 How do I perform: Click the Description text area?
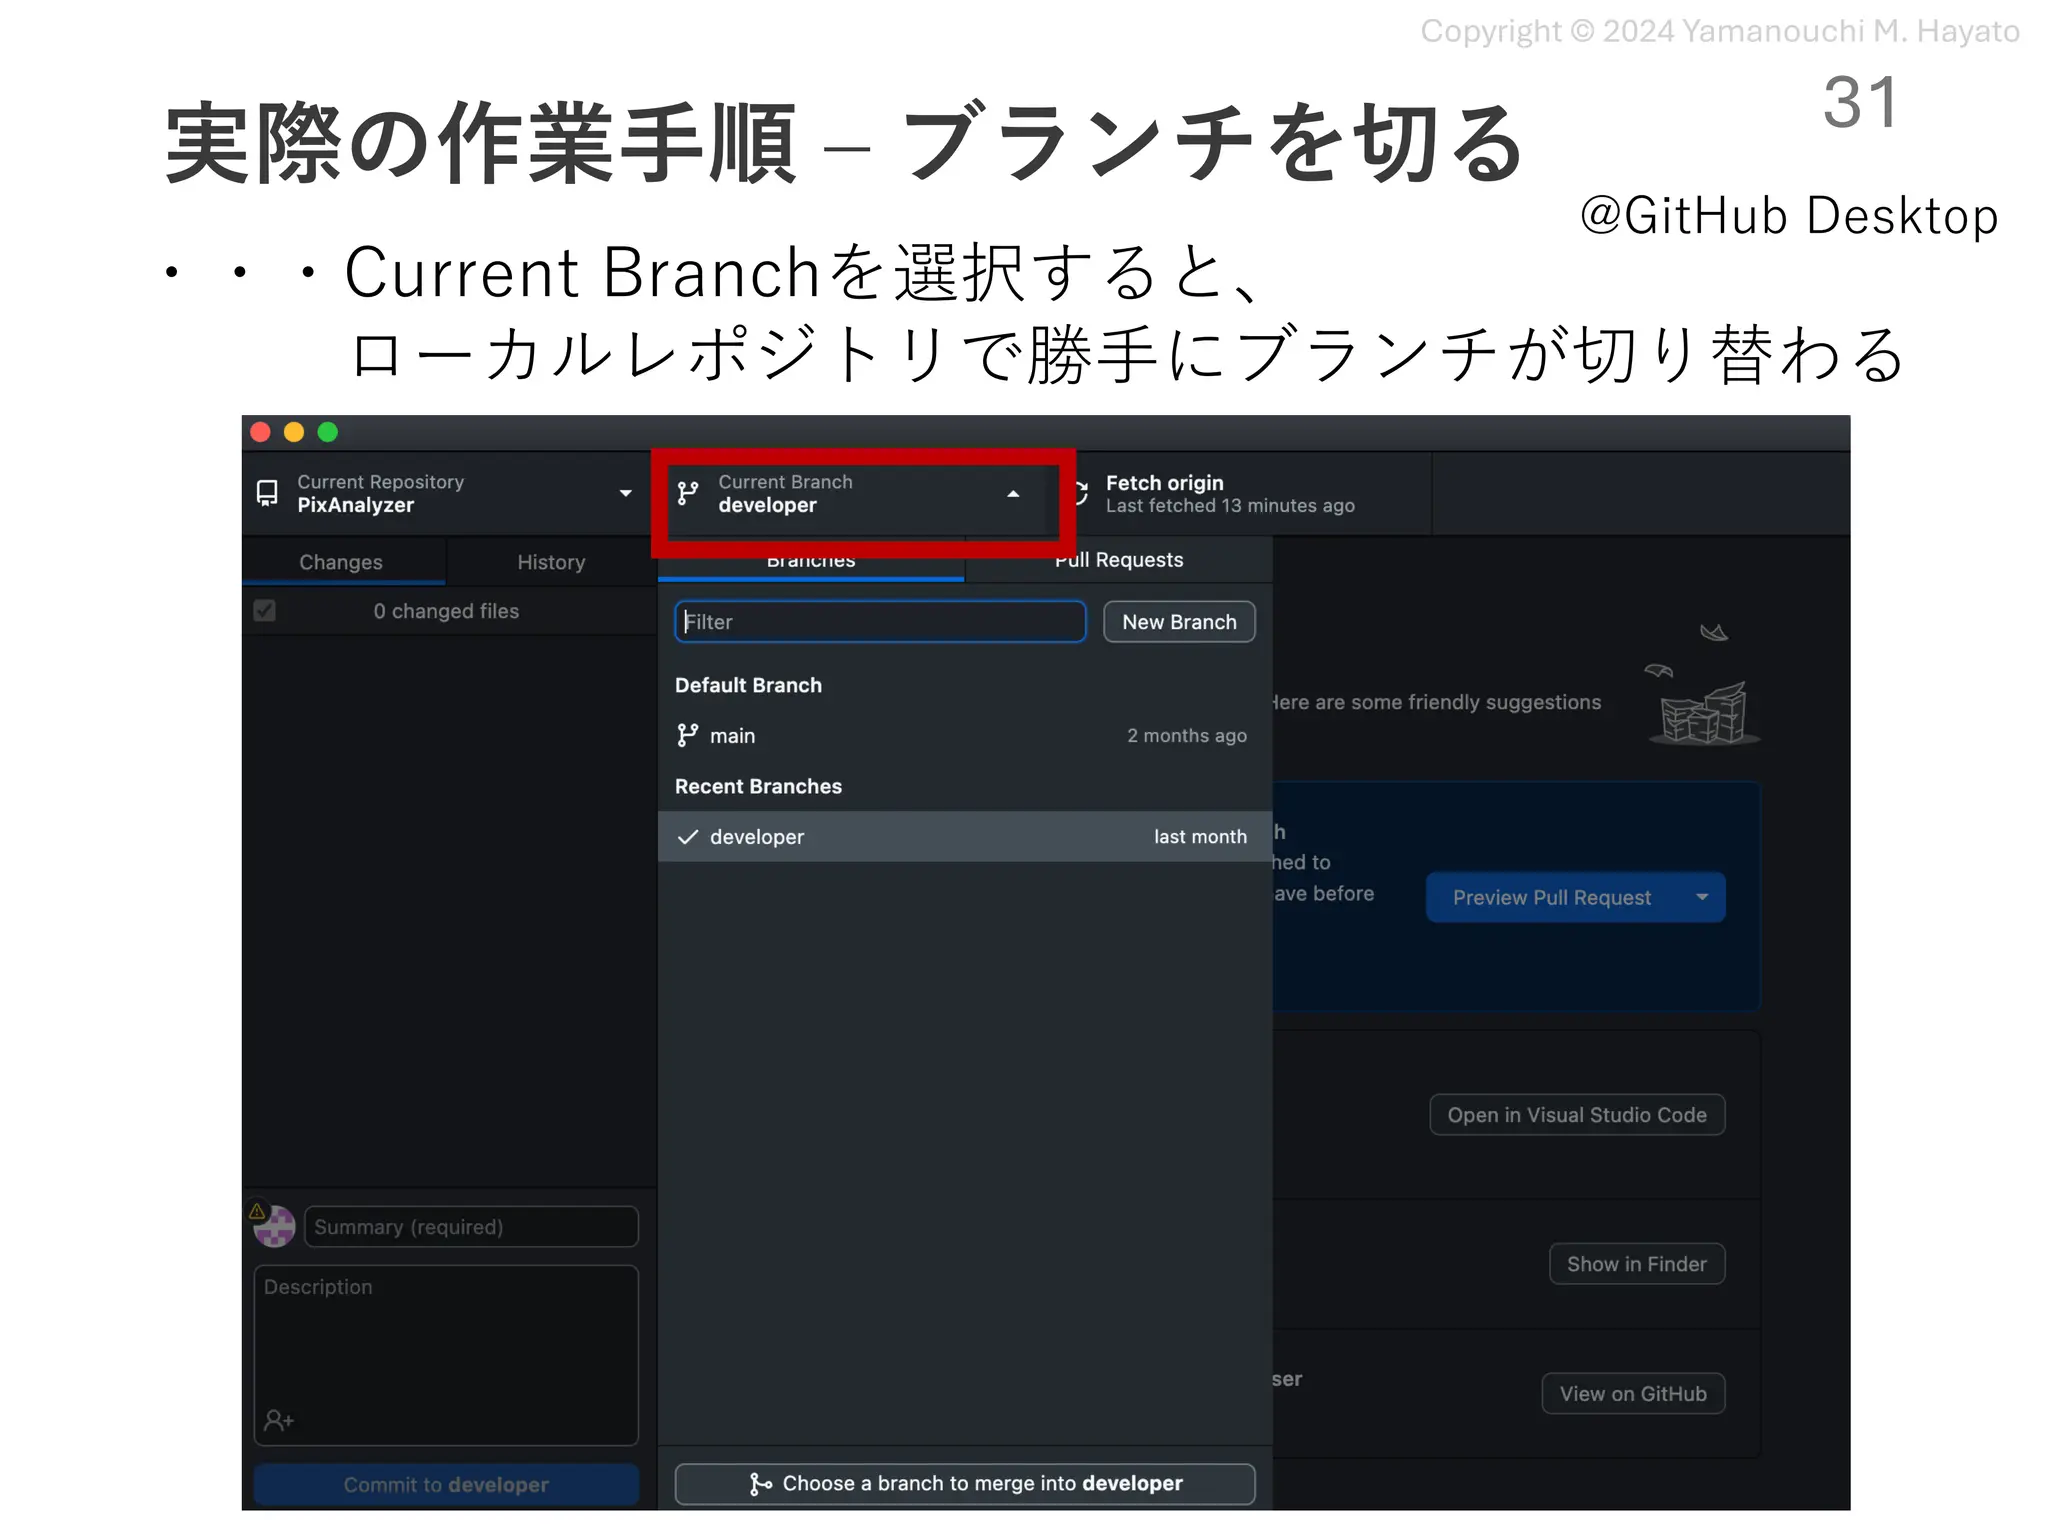[446, 1355]
